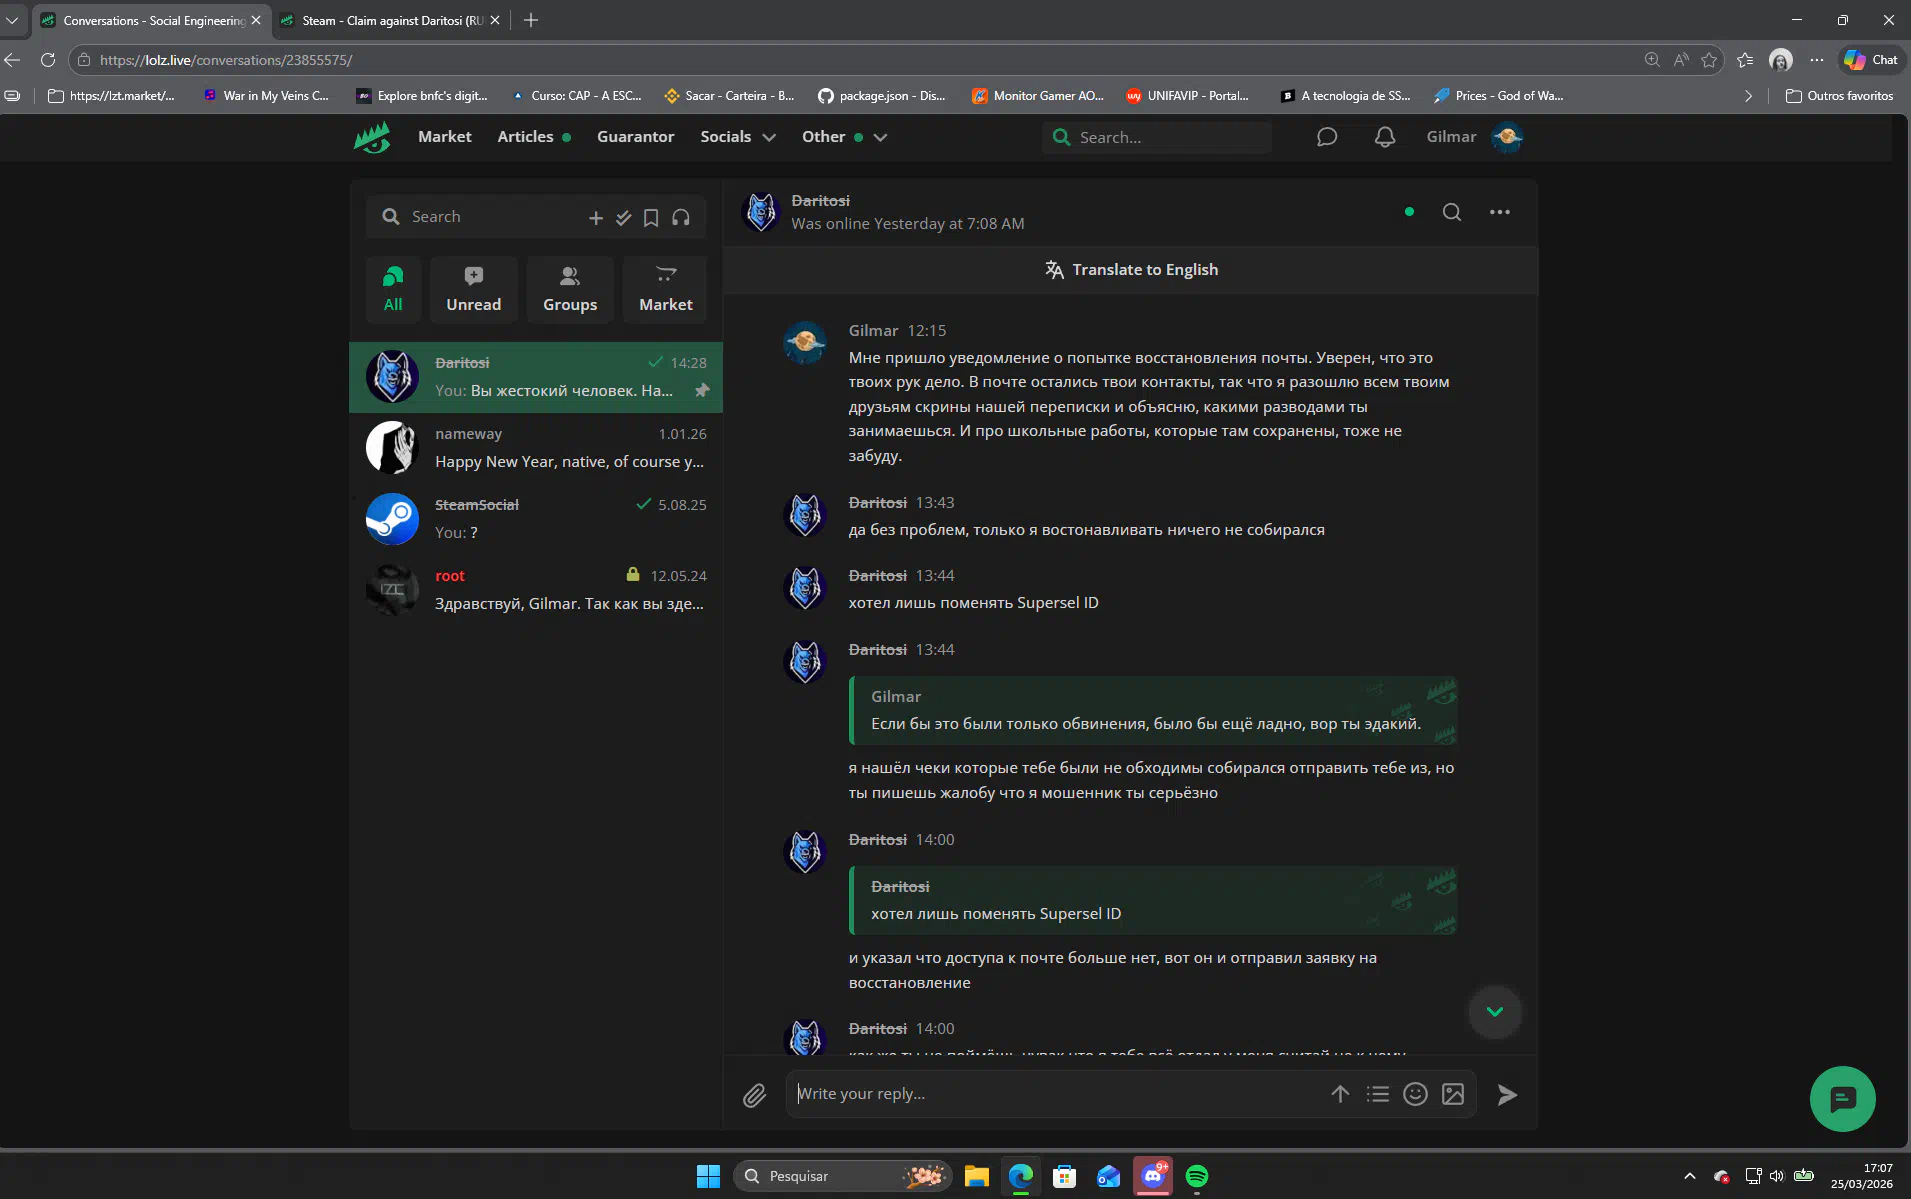Screen dimensions: 1911x1199
Task: Click the search-in-conversation magnifier icon
Action: tap(1451, 212)
